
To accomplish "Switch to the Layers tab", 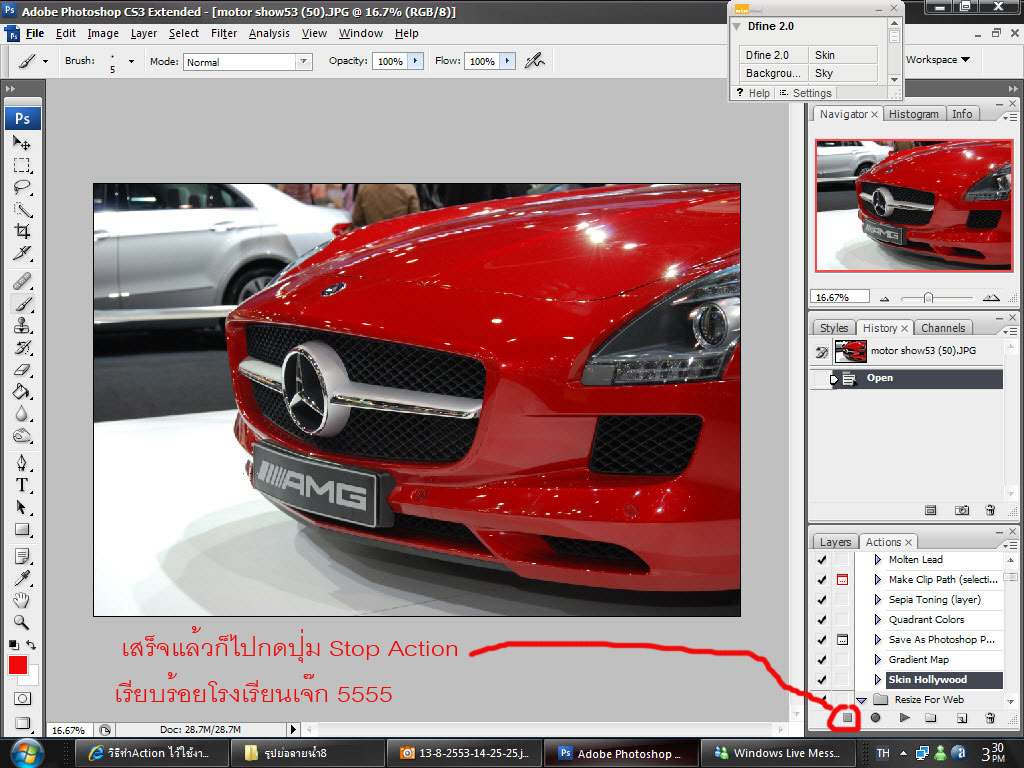I will click(835, 542).
